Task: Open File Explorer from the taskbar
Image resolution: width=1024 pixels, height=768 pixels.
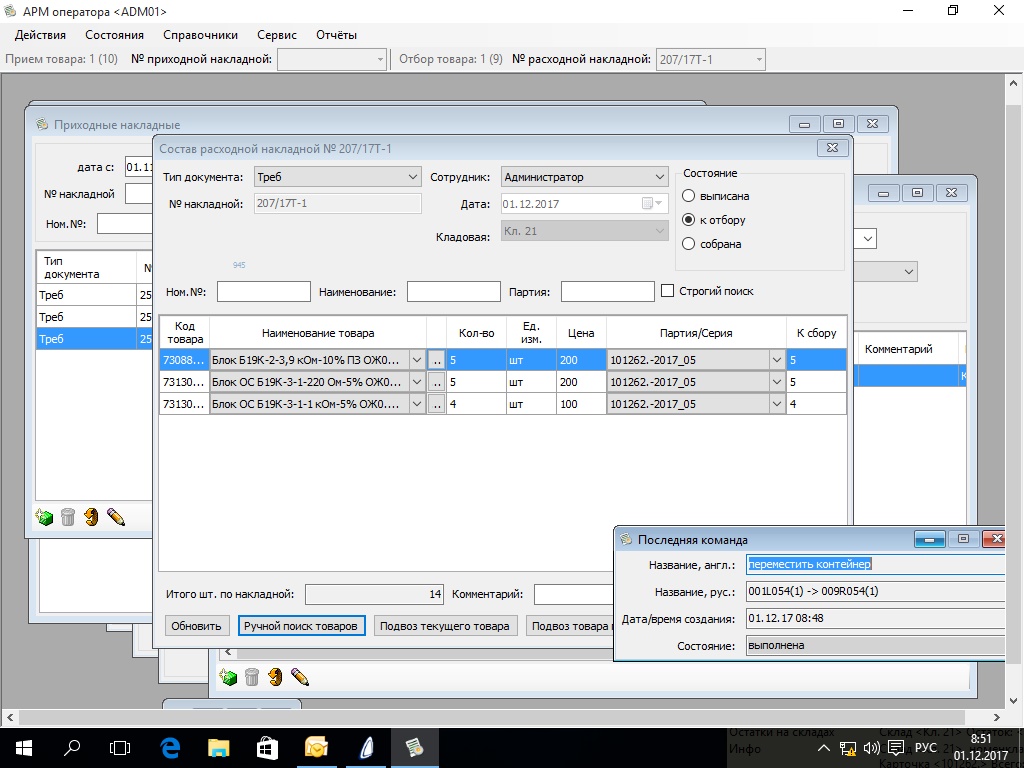Action: 219,747
